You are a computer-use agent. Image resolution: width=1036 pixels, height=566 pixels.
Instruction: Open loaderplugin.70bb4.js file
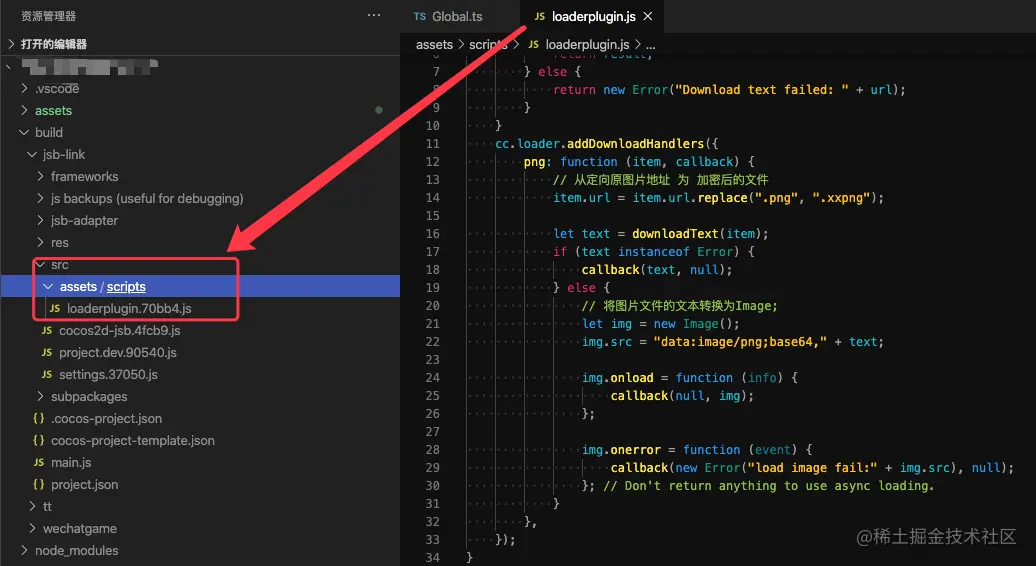pos(129,308)
